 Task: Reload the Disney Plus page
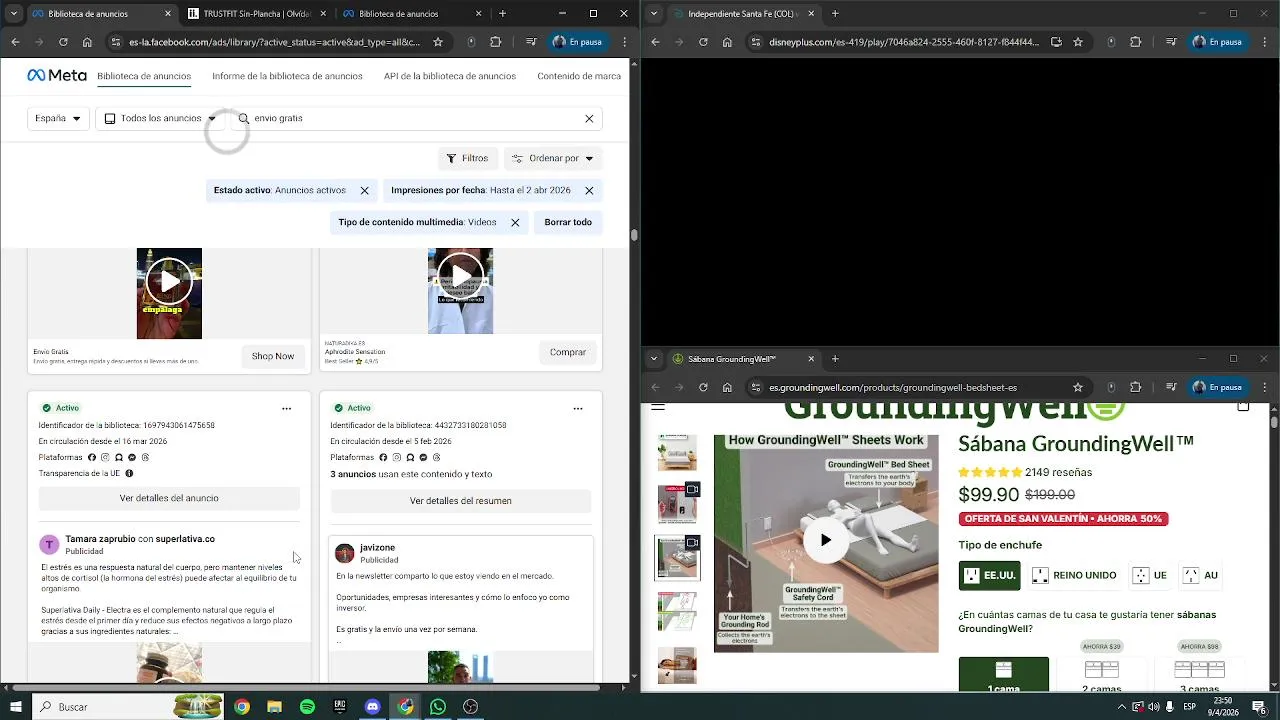[703, 42]
